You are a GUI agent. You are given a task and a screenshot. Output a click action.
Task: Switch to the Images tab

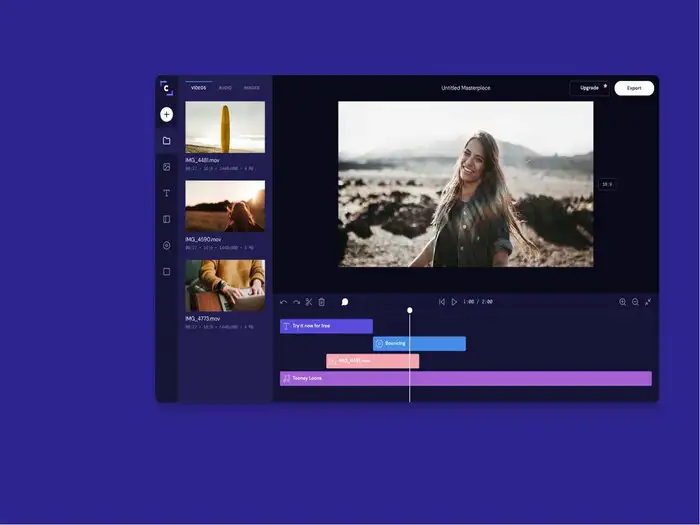[x=251, y=88]
